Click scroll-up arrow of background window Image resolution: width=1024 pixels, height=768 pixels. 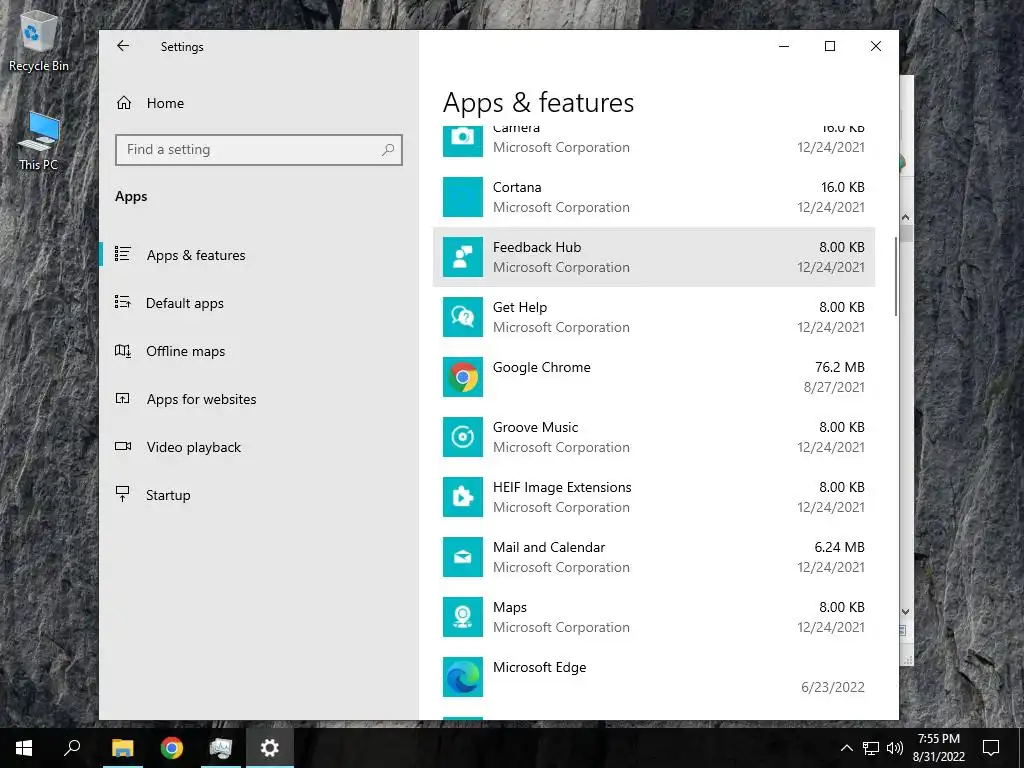point(906,217)
